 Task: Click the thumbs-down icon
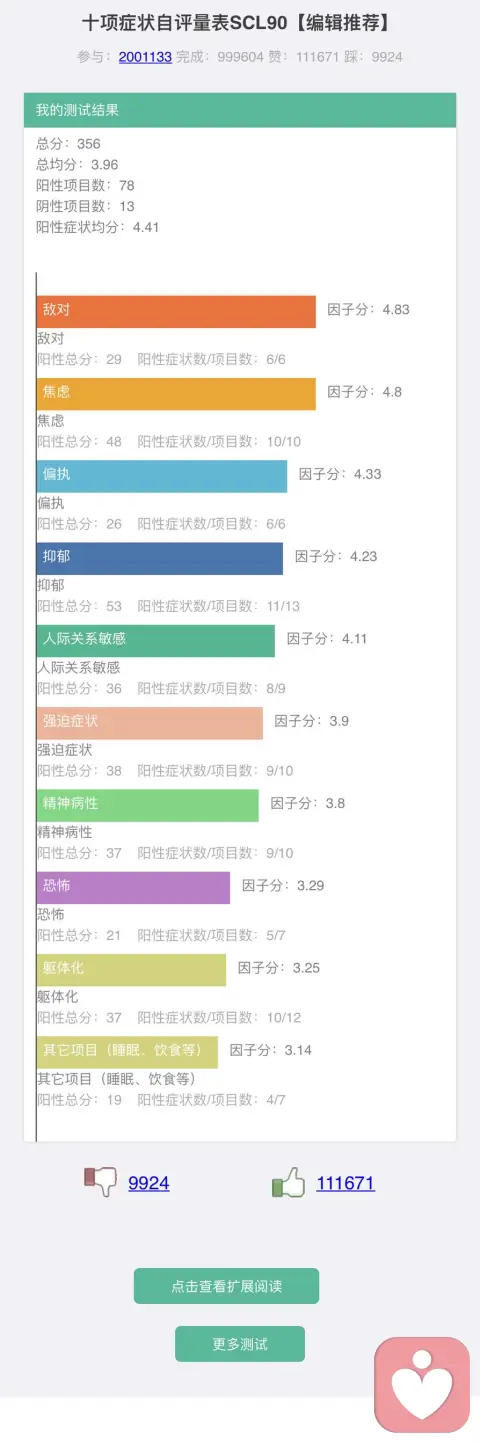click(x=101, y=1182)
